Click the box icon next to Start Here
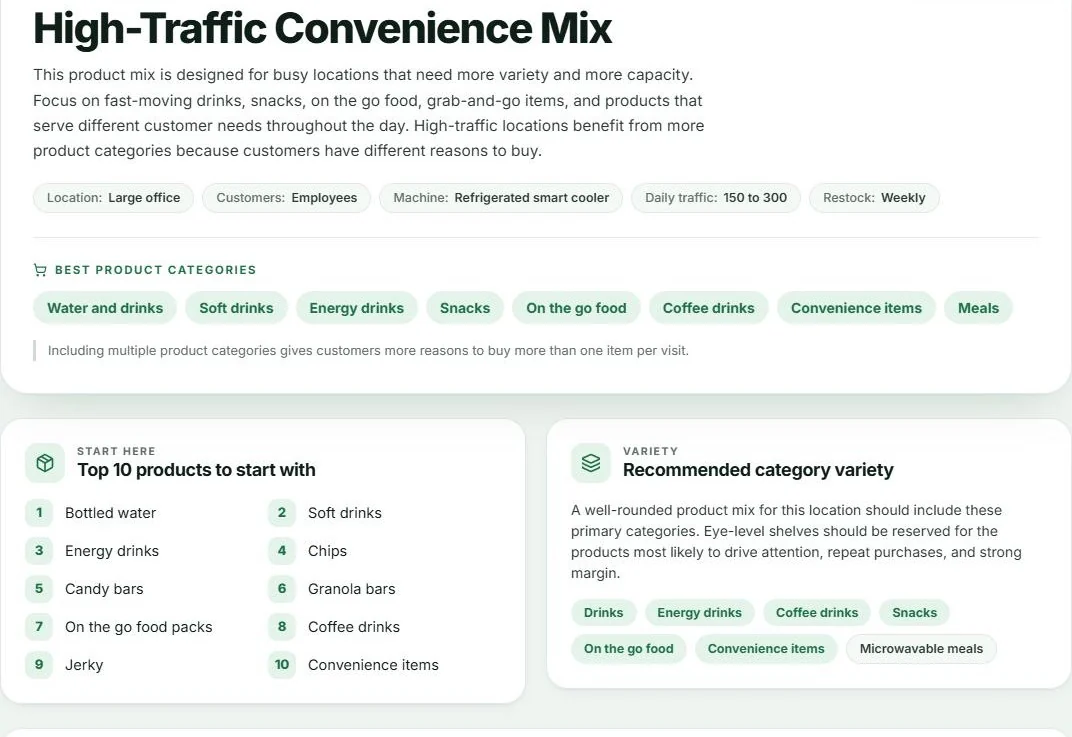Image resolution: width=1072 pixels, height=737 pixels. [x=45, y=463]
